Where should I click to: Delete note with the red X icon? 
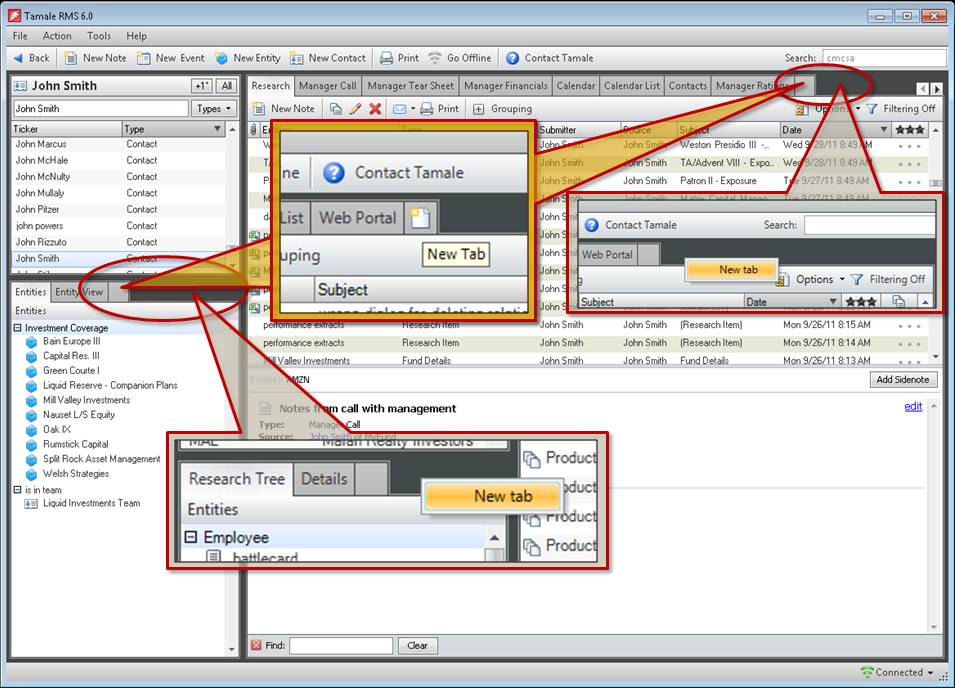[x=375, y=109]
